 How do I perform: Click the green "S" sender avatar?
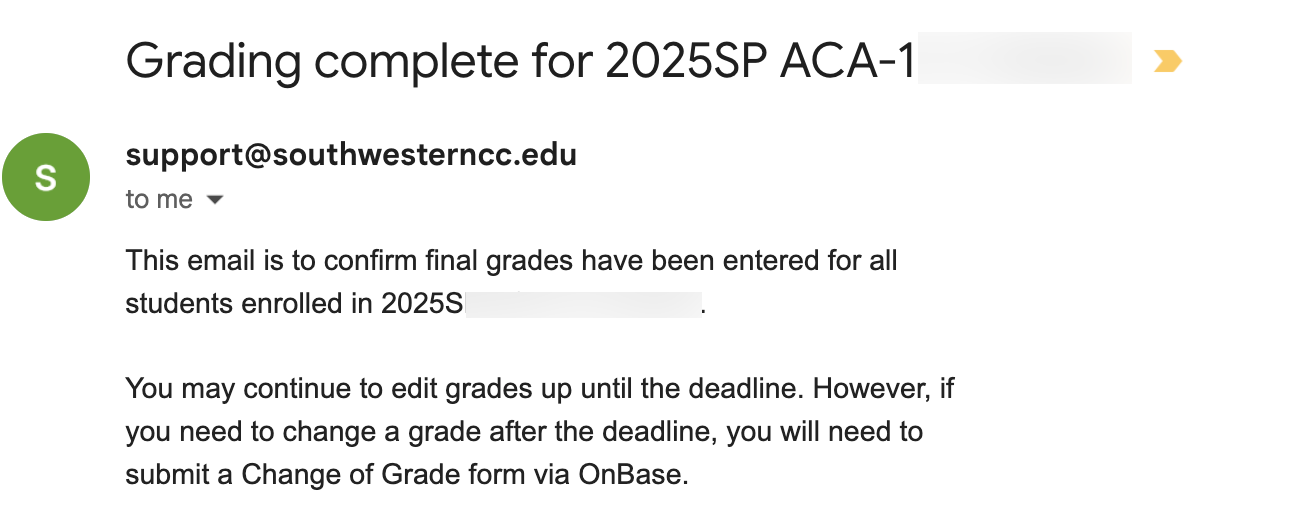[x=46, y=177]
